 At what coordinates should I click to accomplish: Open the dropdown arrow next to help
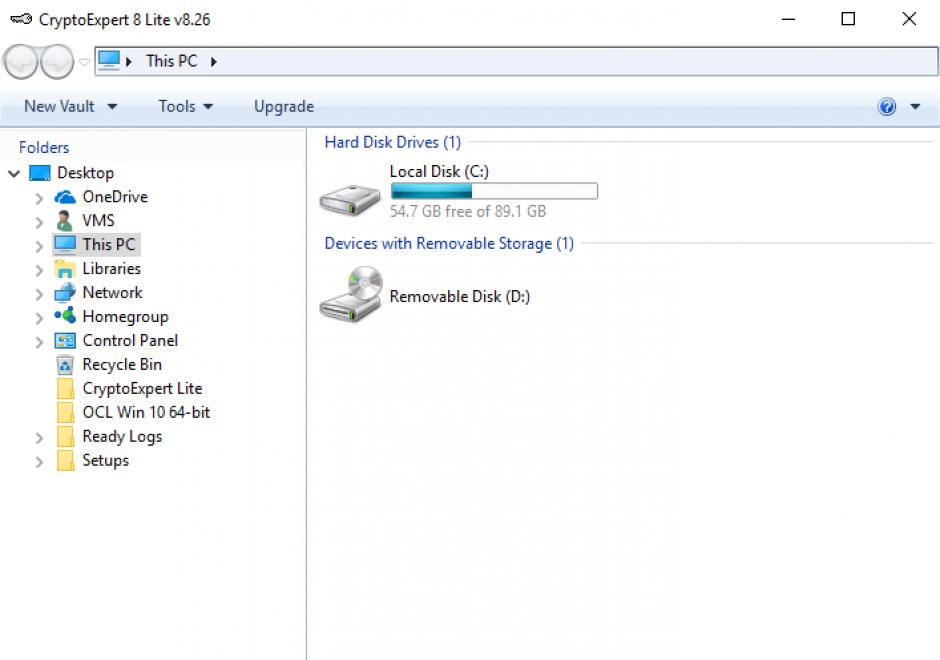pos(915,107)
